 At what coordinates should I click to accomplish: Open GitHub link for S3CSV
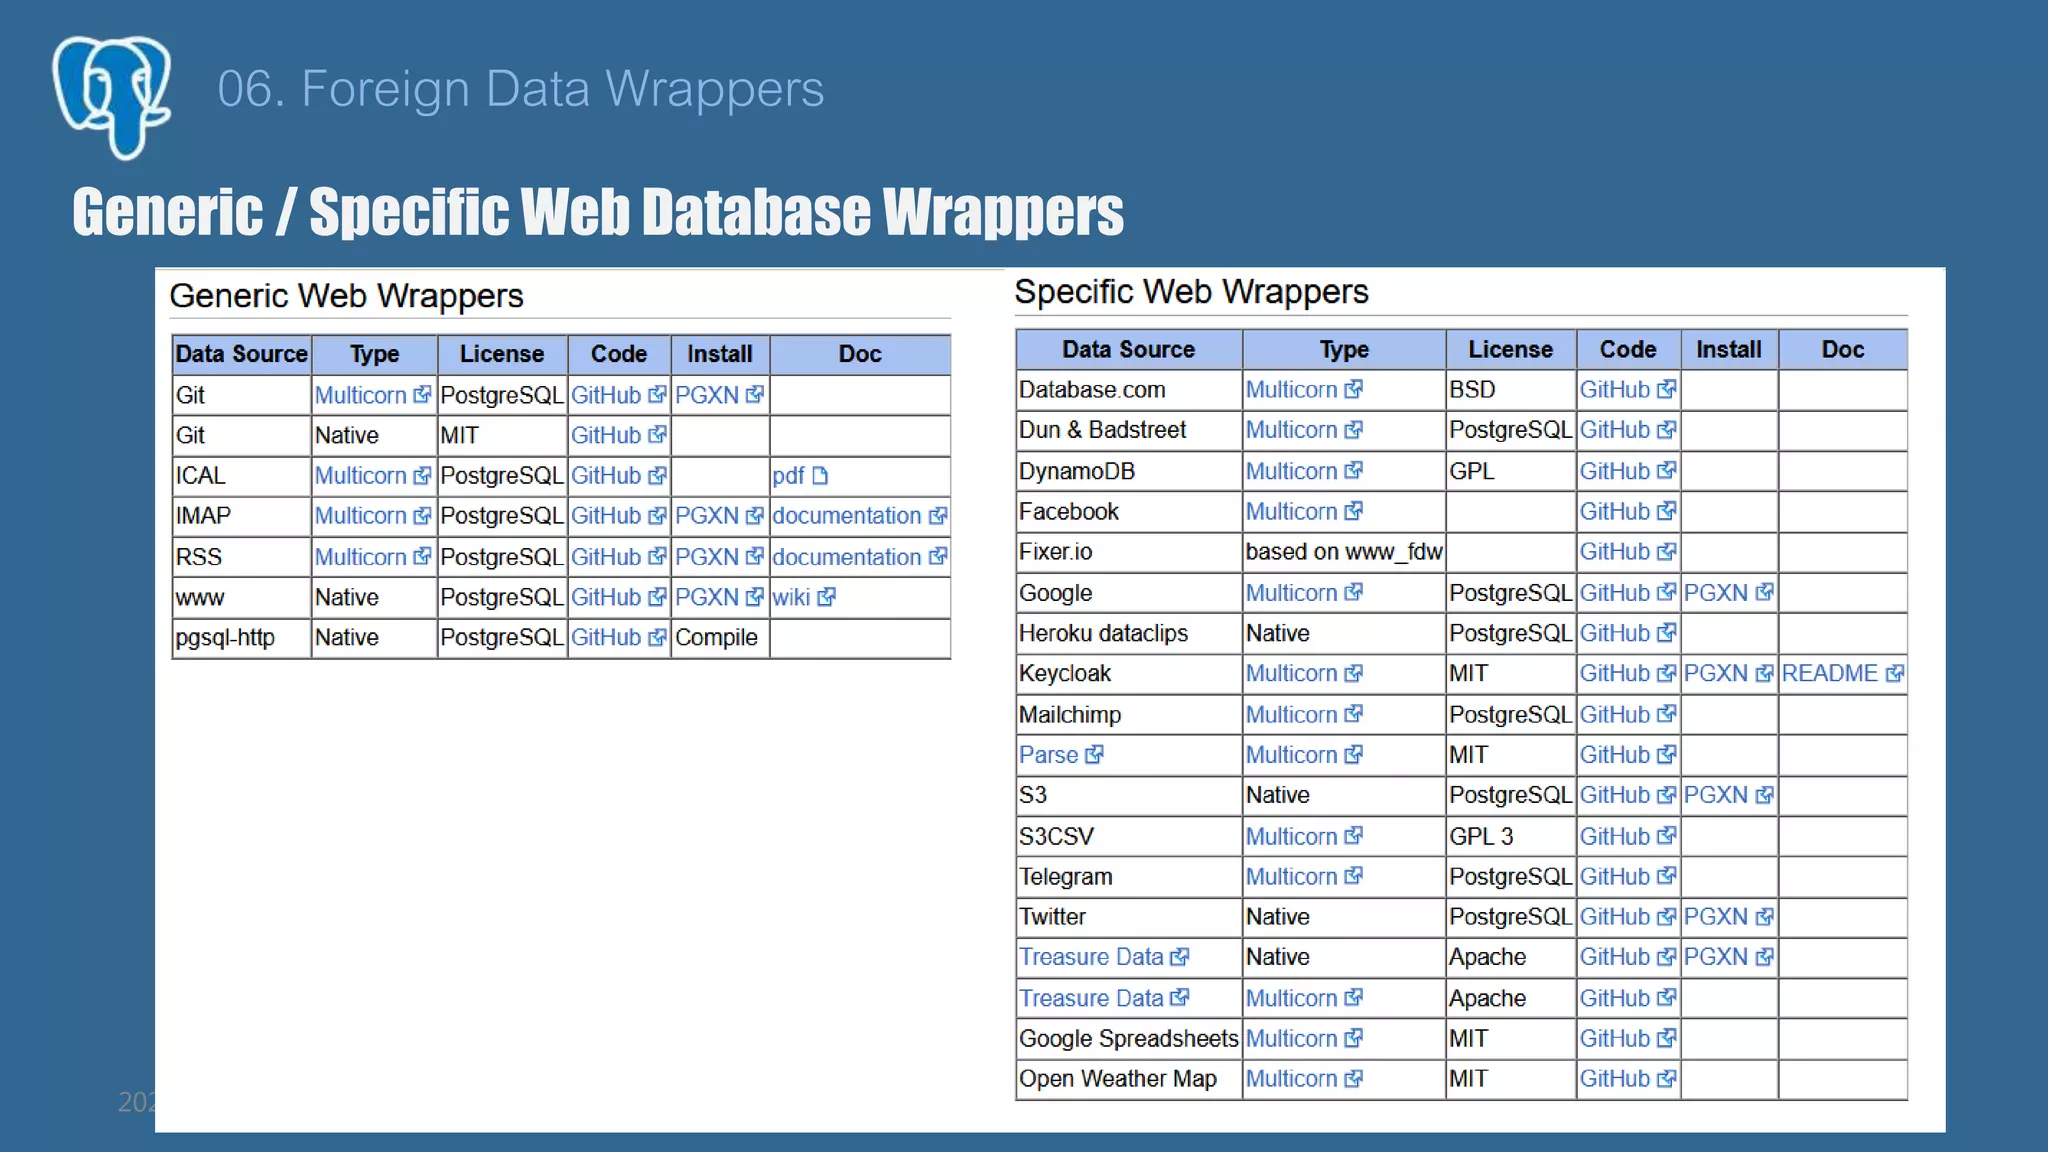(1627, 836)
